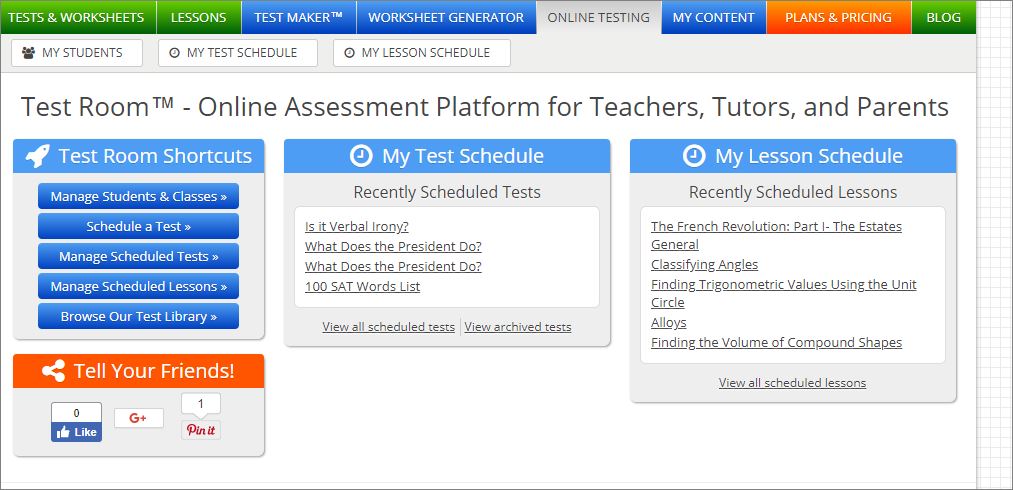
Task: Click the Pinterest Pin it button
Action: 201,430
